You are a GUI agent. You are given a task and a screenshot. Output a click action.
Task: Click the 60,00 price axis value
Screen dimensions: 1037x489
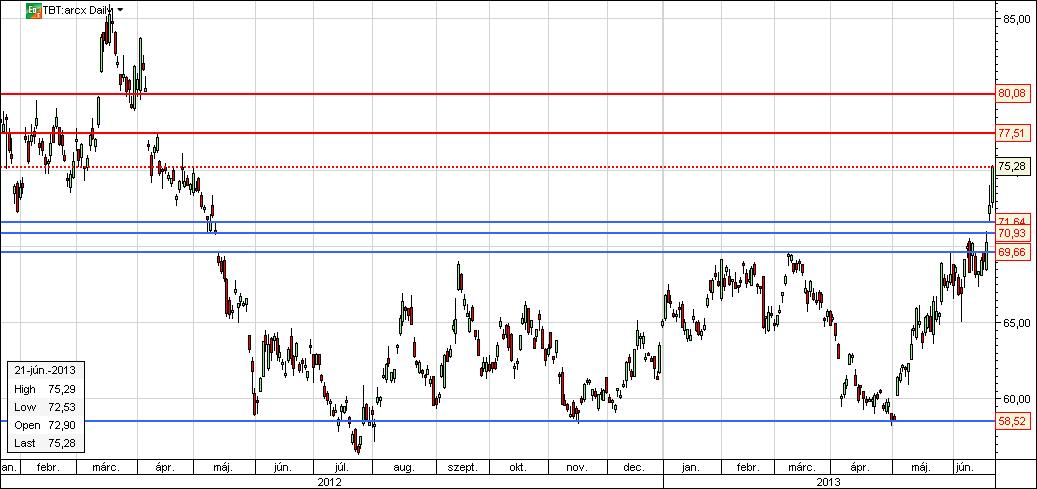1016,399
